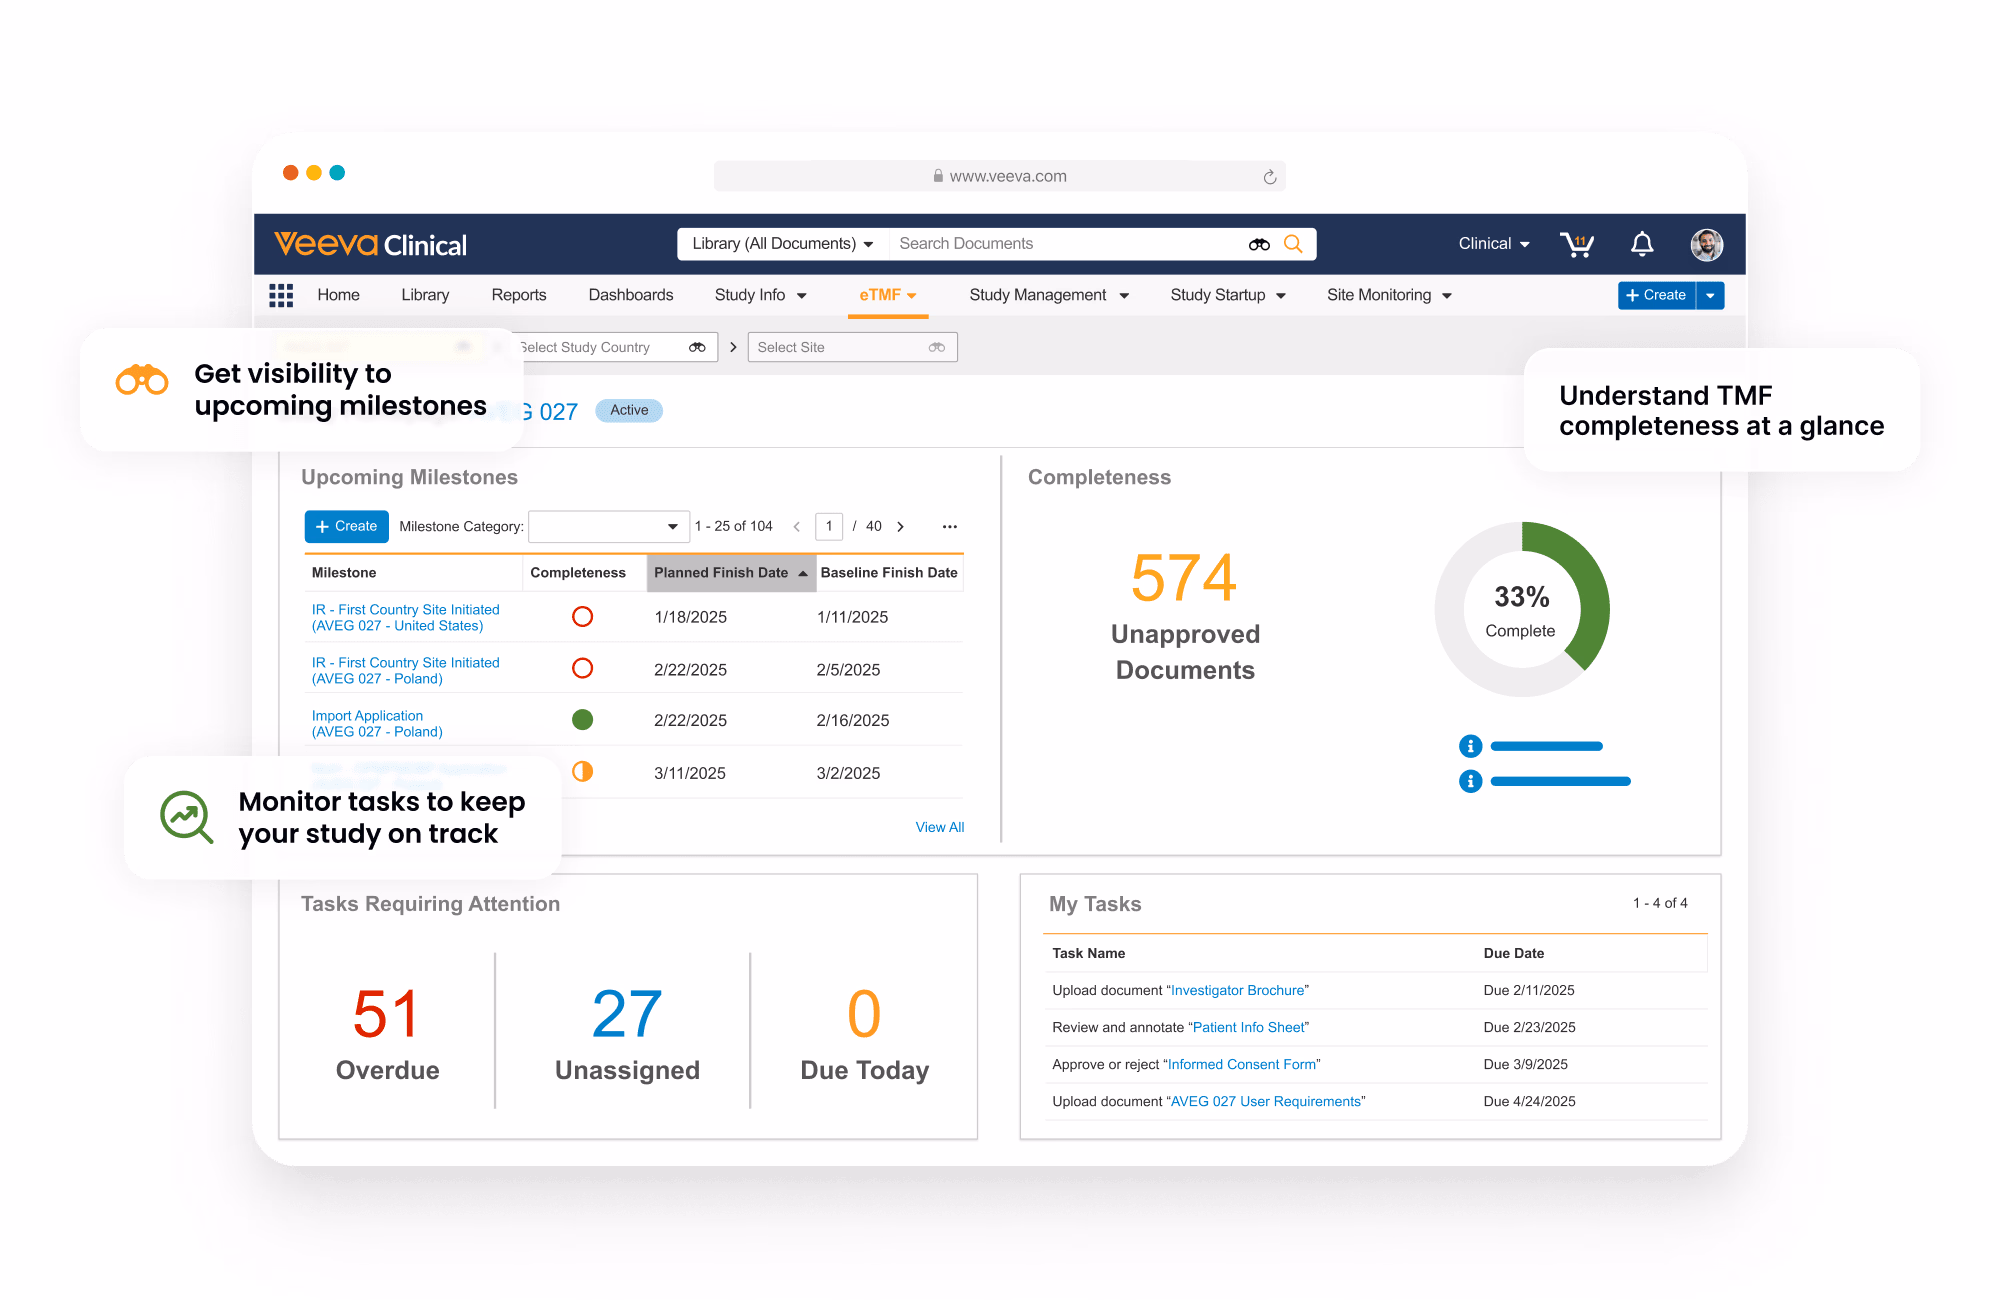
Task: Click the milestone page number input field
Action: coord(829,526)
